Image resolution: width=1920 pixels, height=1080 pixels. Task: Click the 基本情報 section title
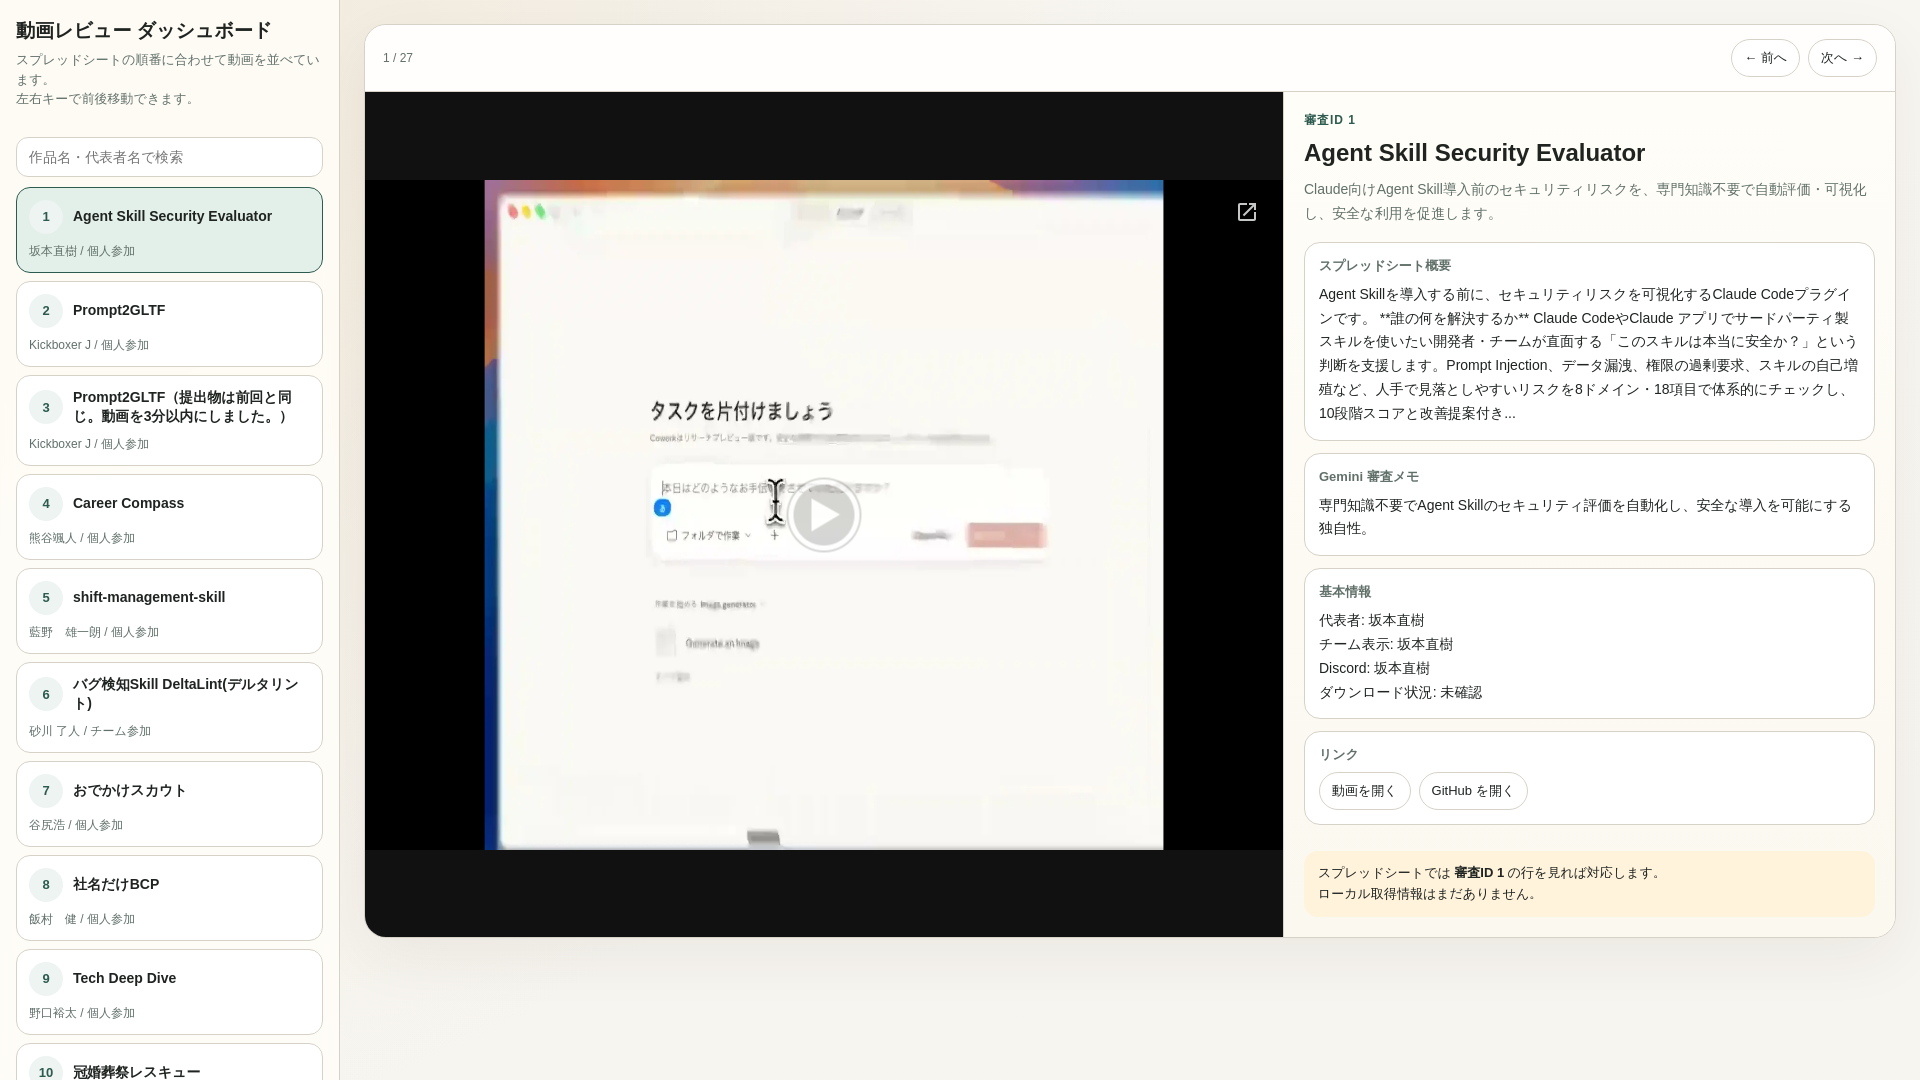[x=1345, y=592]
